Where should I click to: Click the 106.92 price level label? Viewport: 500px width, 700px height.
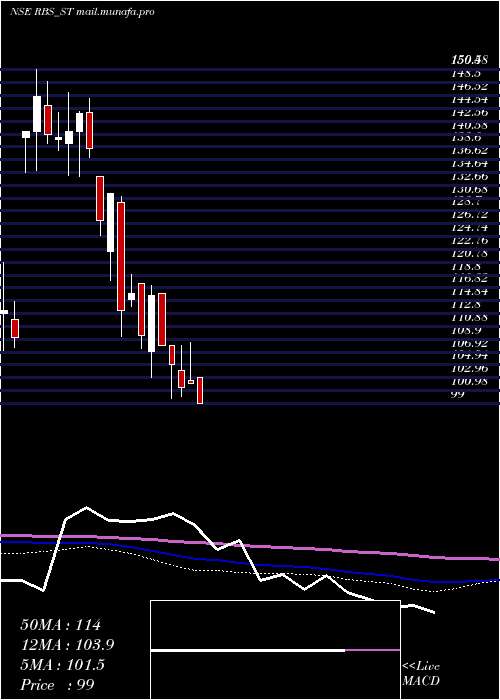[x=471, y=343]
